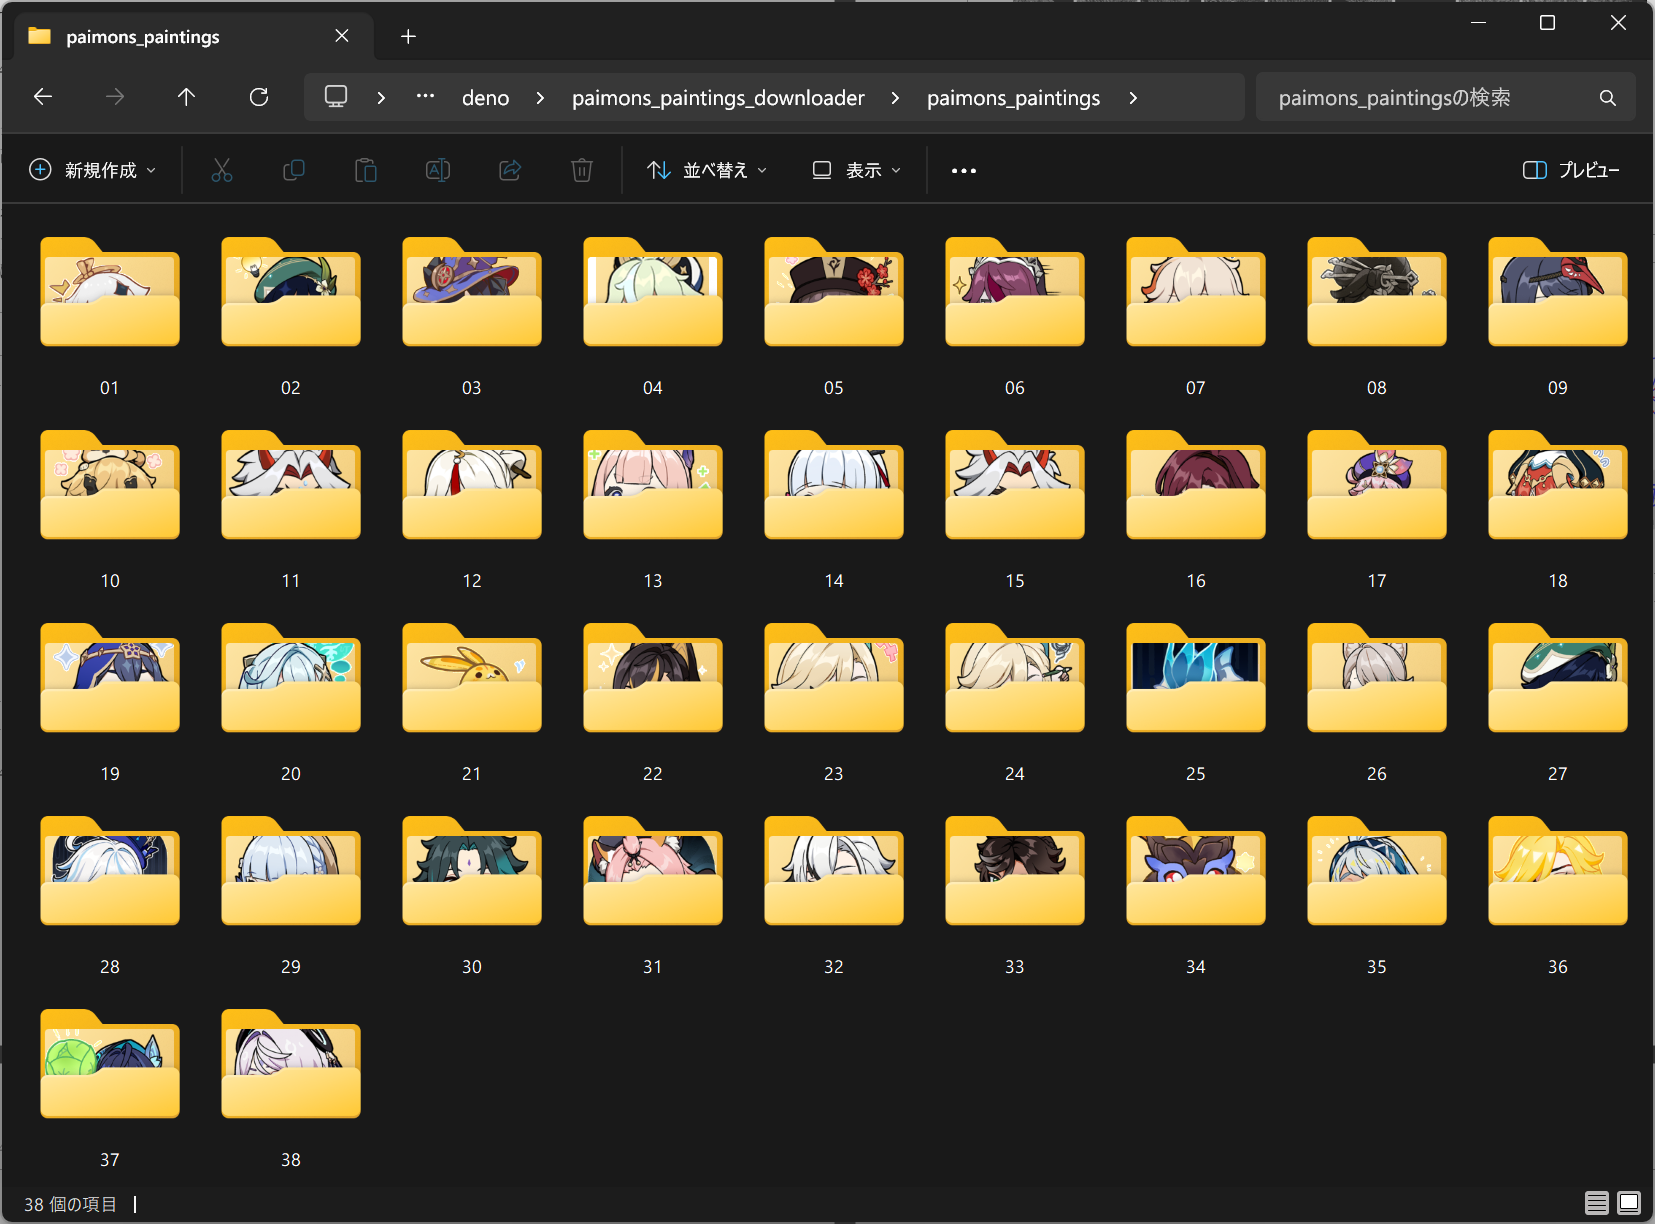Go back to the previous folder

(x=43, y=97)
